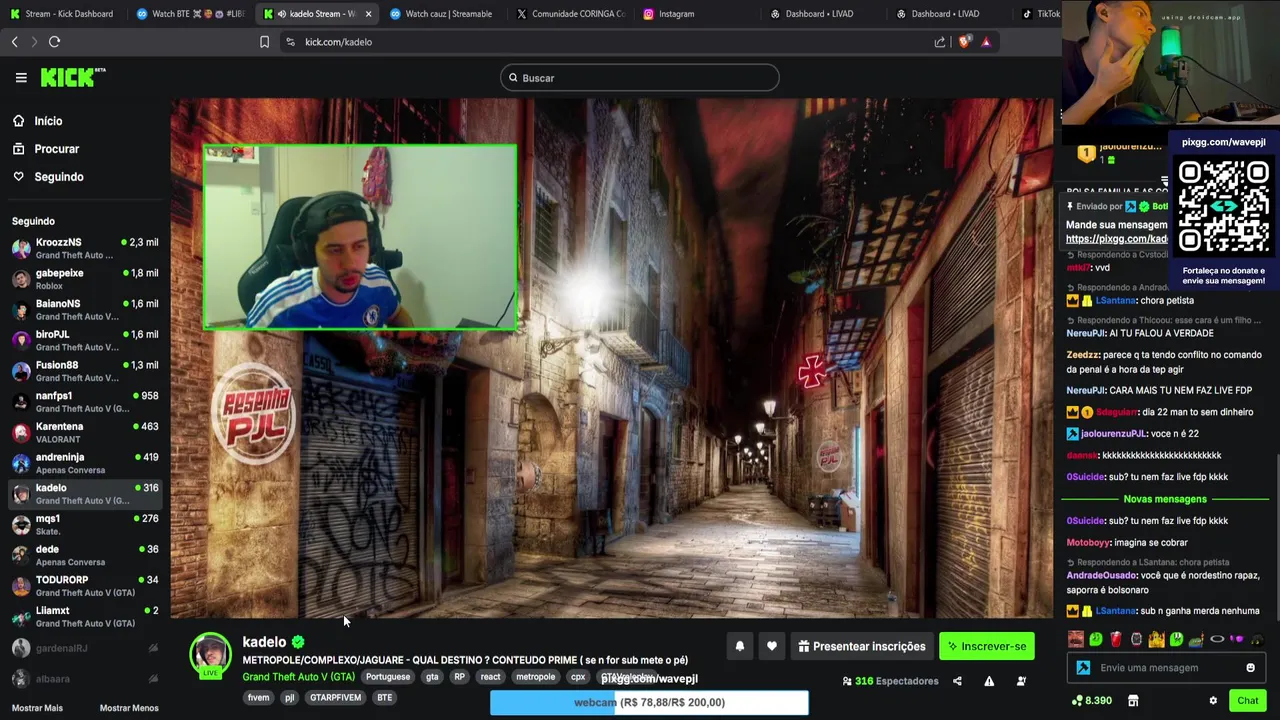Click the Brave shields icon
The image size is (1280, 720).
click(964, 42)
